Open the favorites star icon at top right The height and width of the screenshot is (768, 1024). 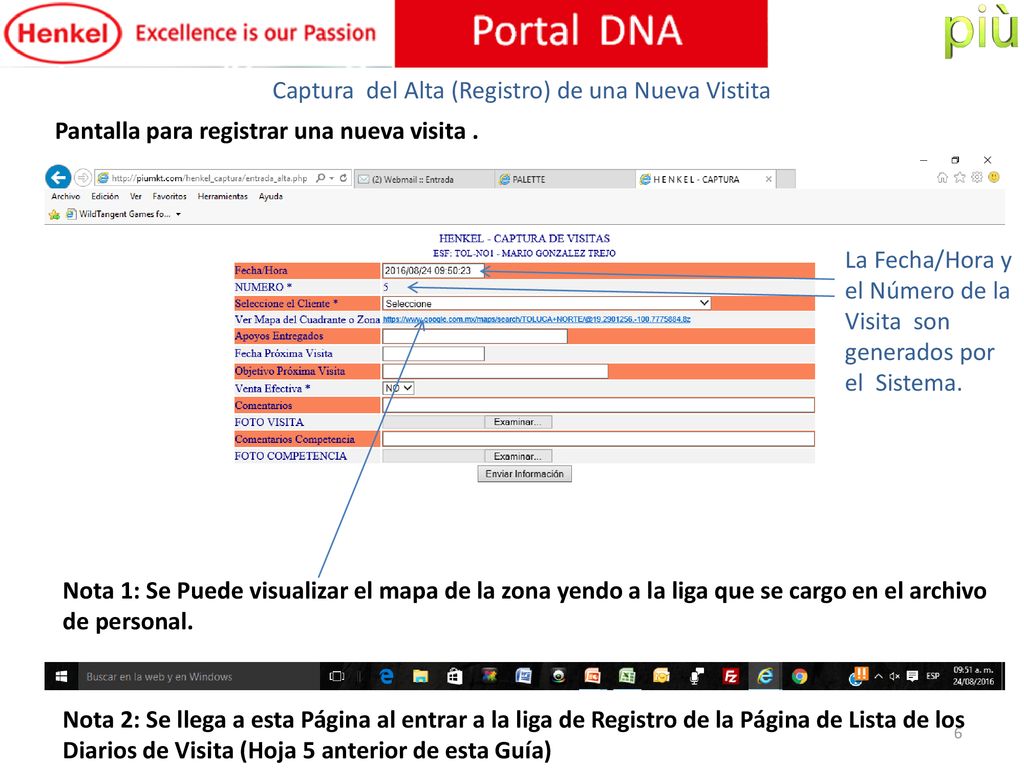[x=959, y=178]
